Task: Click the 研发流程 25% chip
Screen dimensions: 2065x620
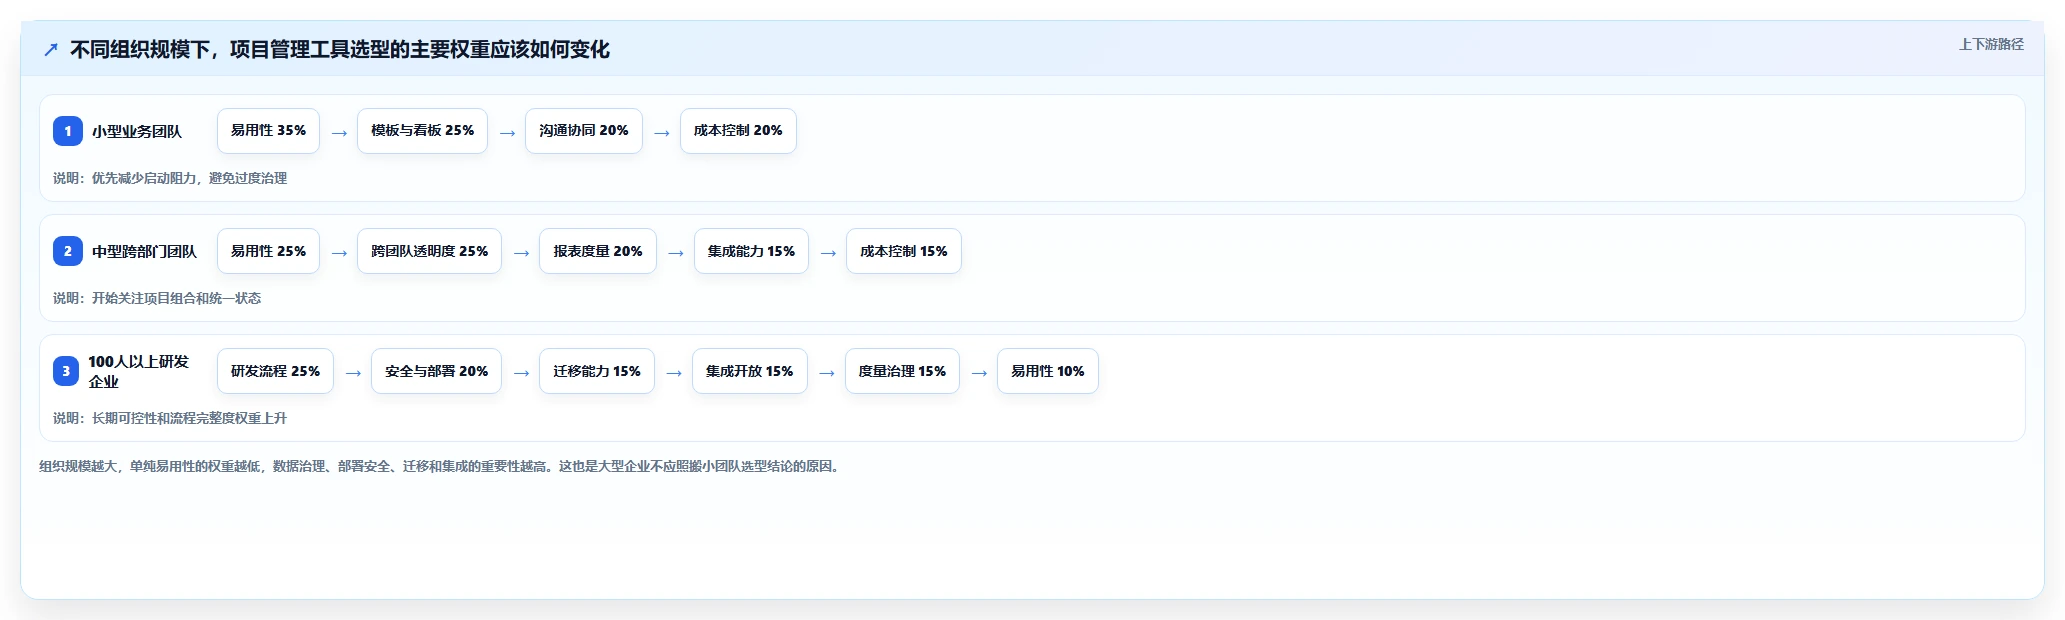Action: click(275, 371)
